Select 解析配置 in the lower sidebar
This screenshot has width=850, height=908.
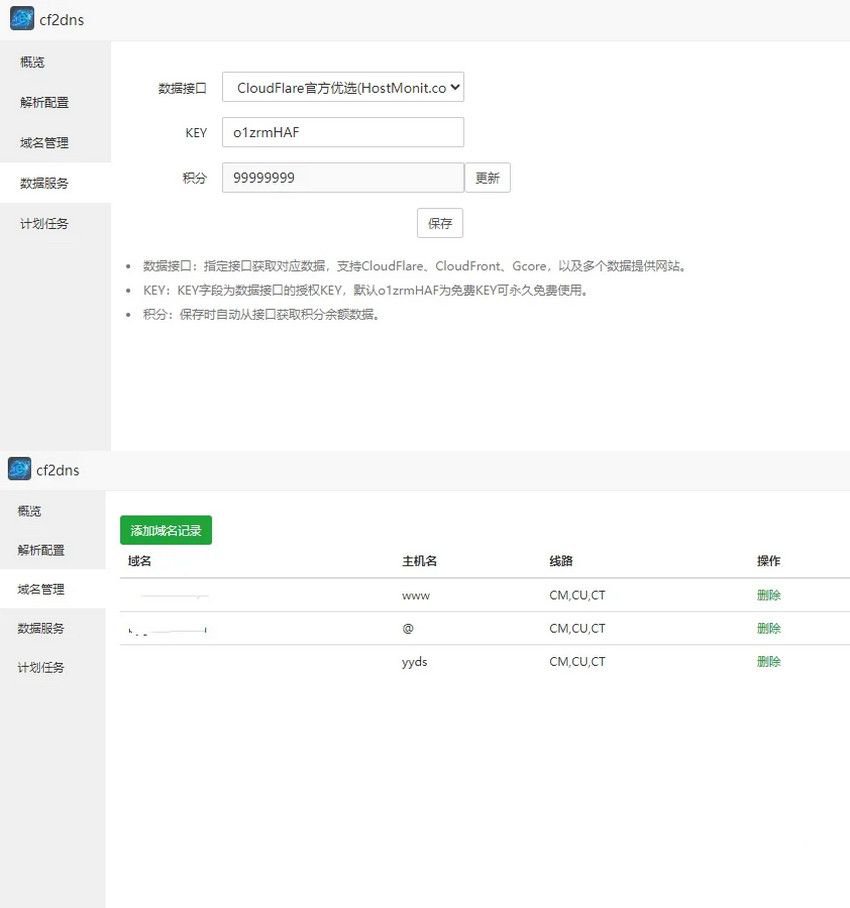click(x=41, y=550)
